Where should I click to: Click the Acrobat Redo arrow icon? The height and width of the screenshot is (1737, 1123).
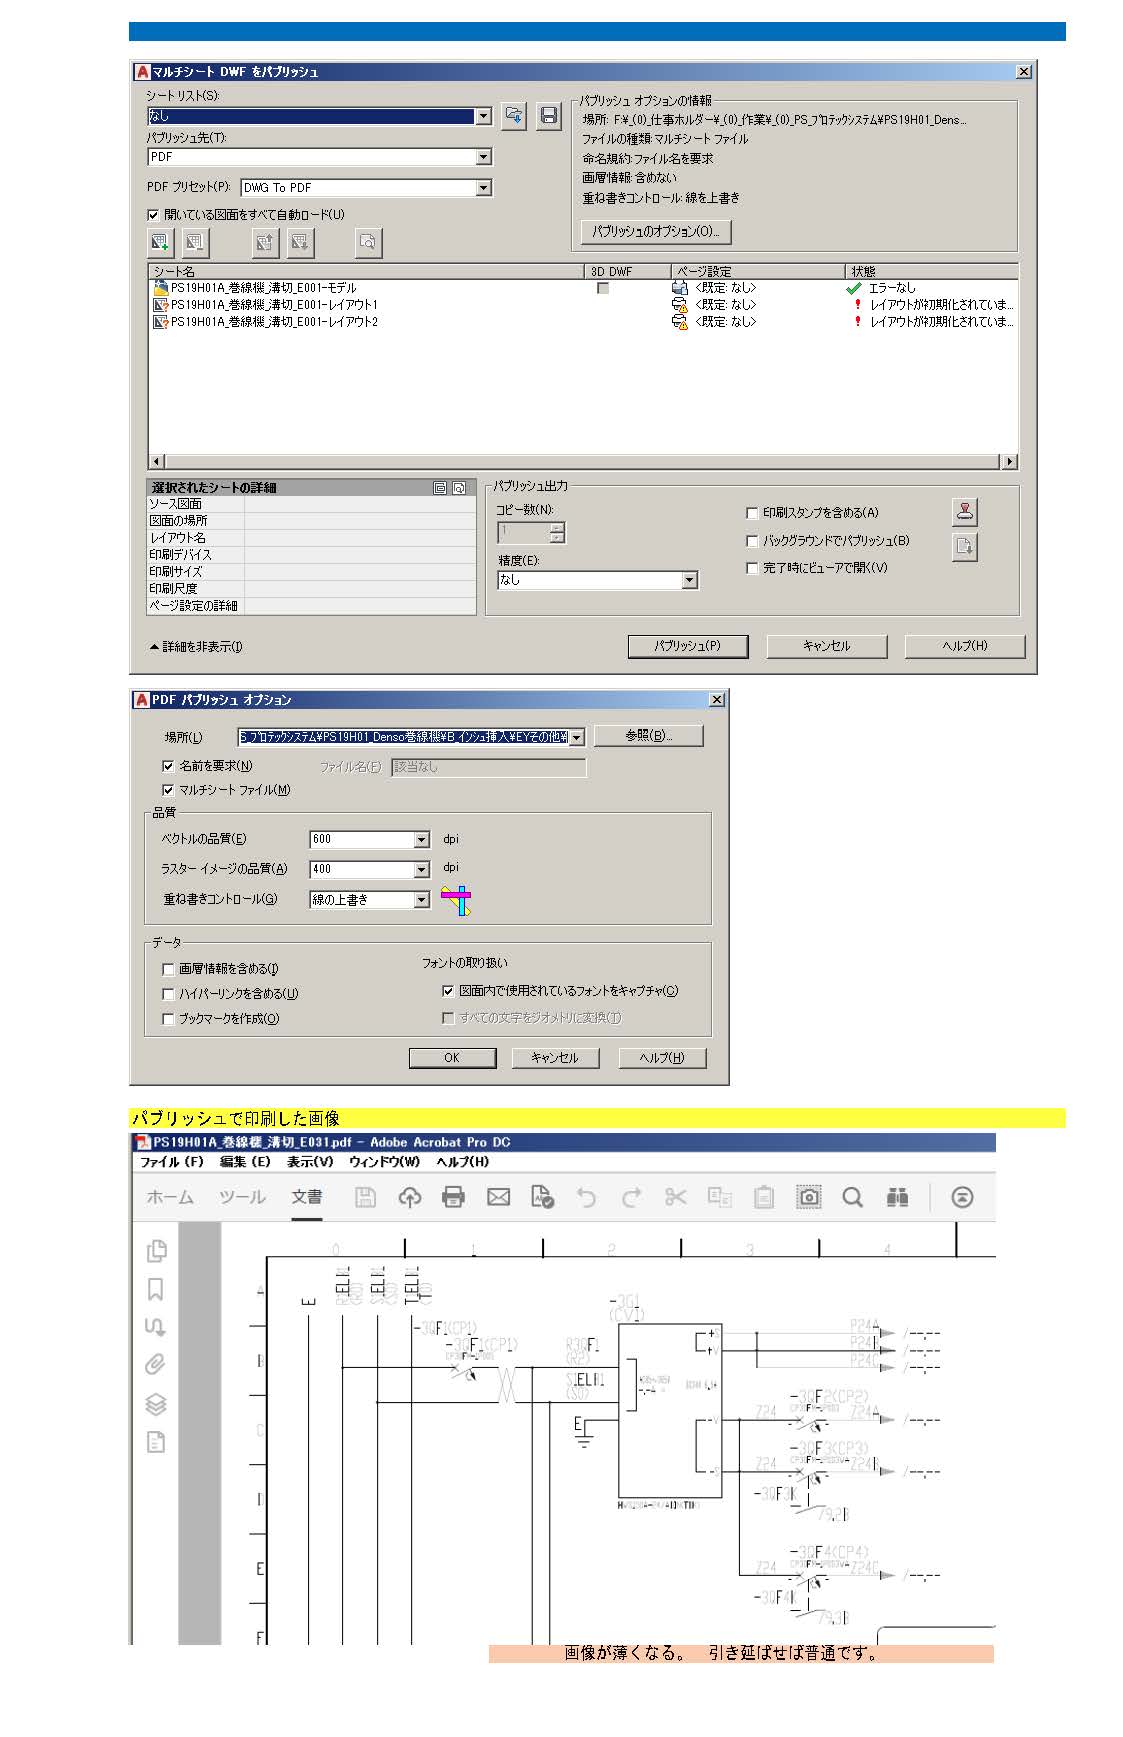(631, 1197)
